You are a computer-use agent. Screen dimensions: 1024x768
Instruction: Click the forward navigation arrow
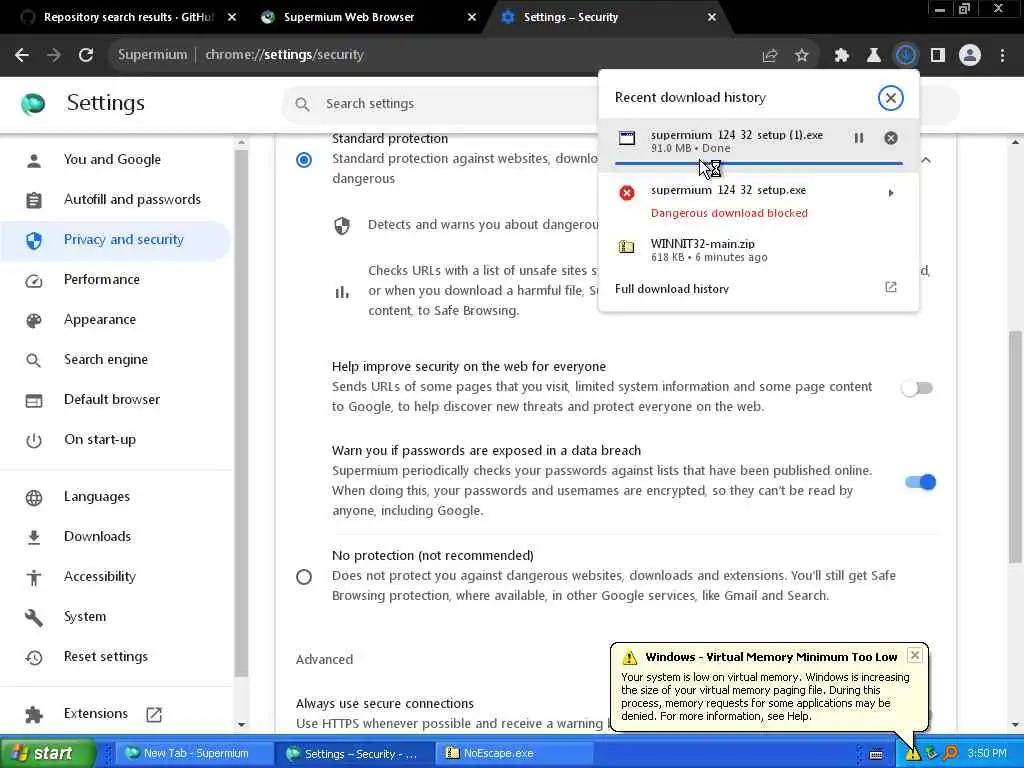click(54, 55)
